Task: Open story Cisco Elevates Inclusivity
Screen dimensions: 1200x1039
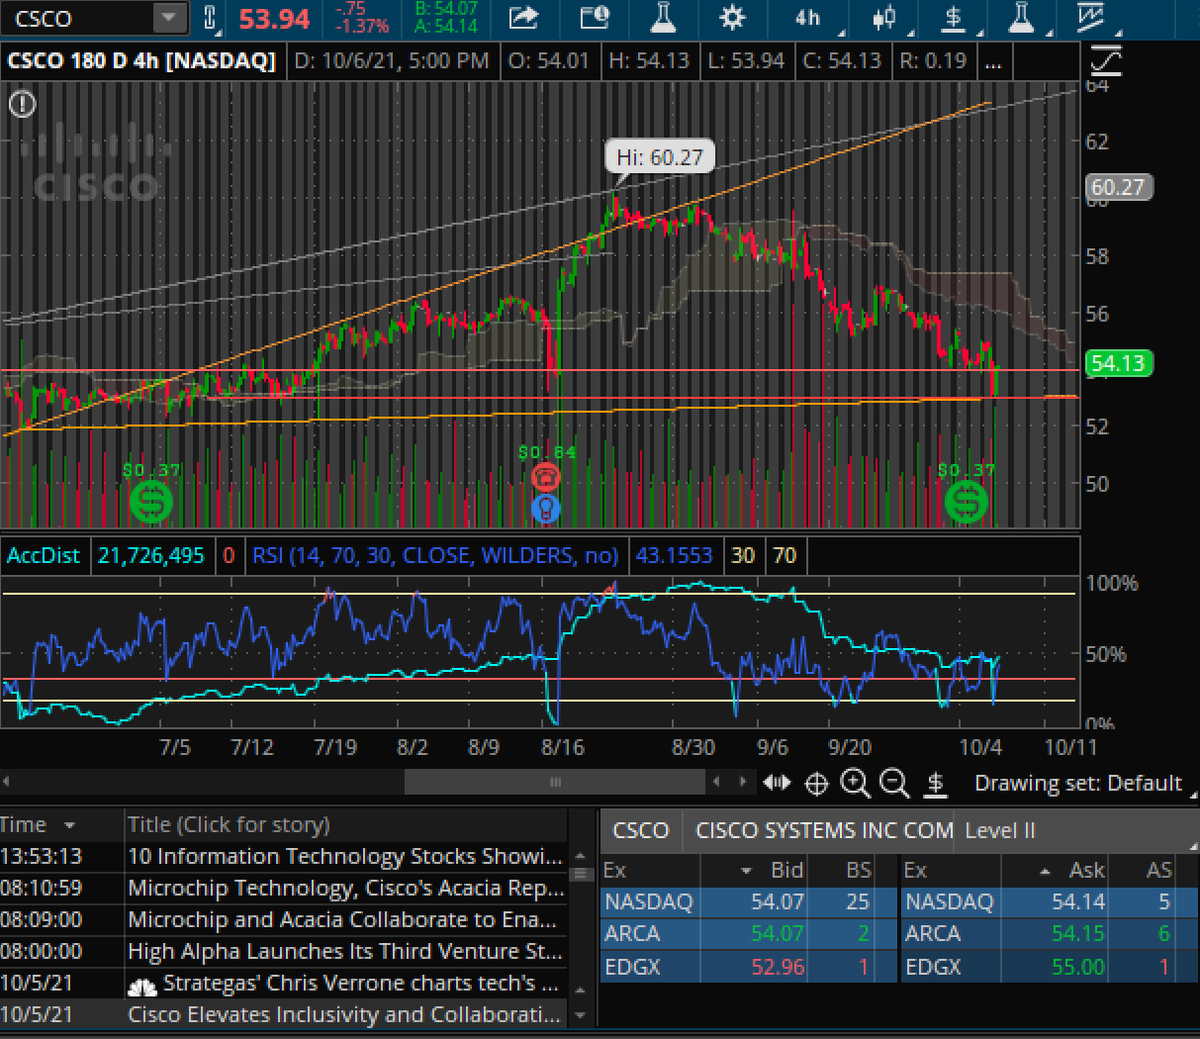Action: 344,1014
